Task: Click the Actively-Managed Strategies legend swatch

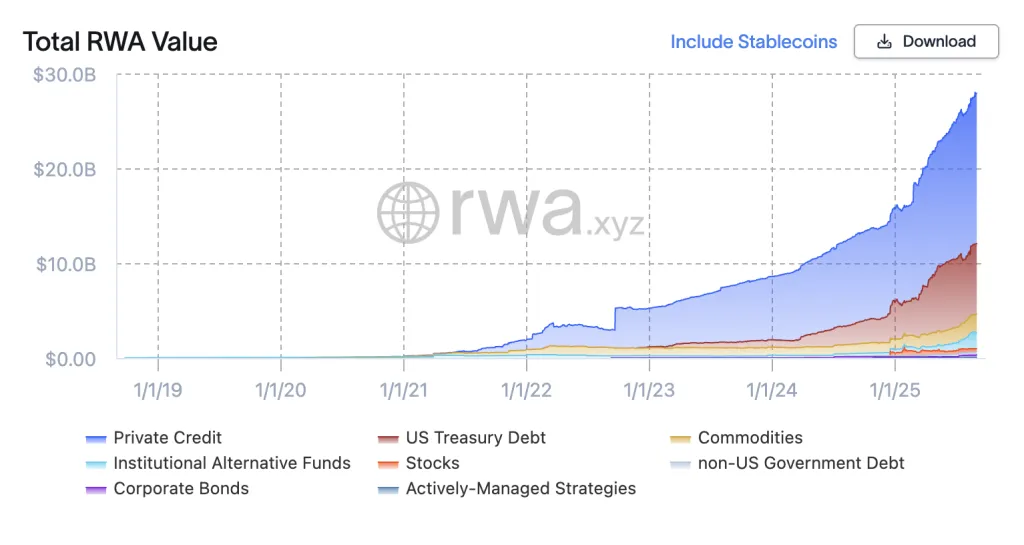Action: click(x=388, y=490)
